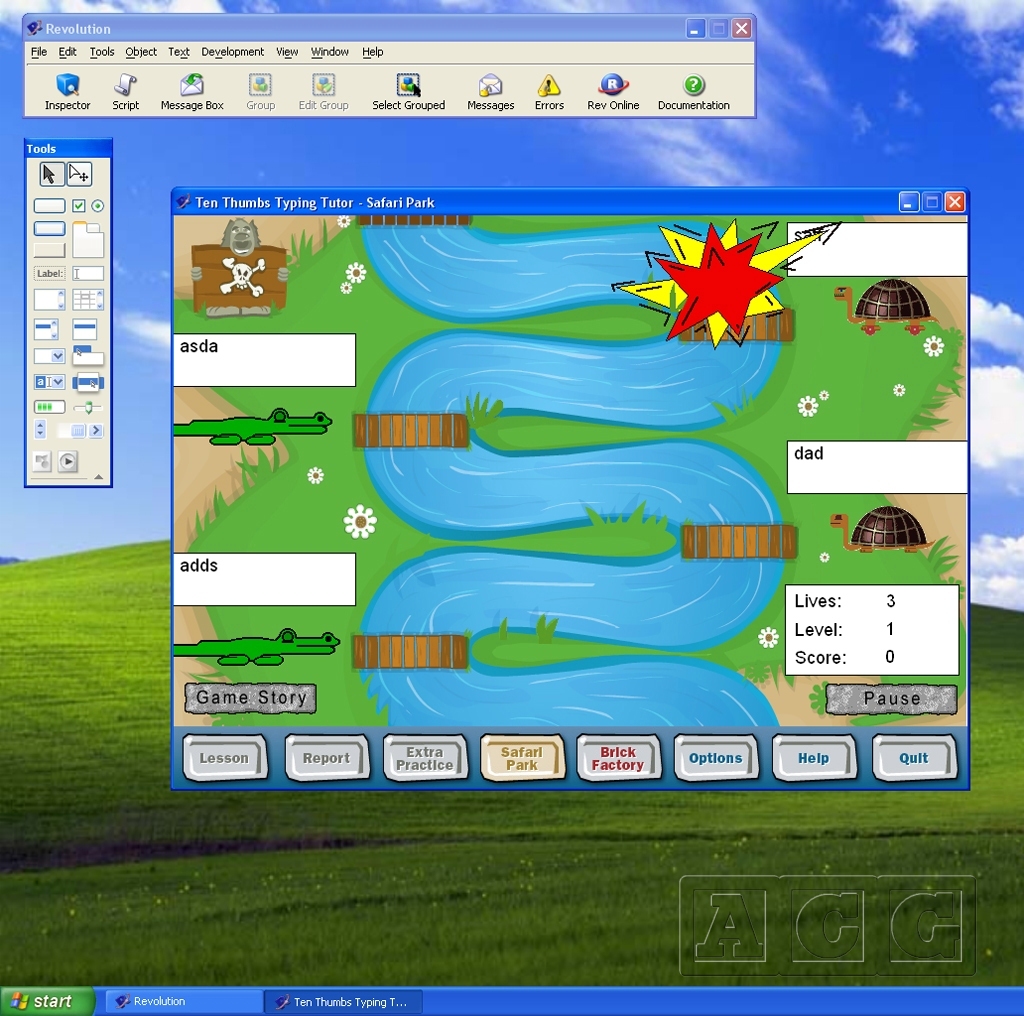Open the Messages toolbar icon
This screenshot has width=1024, height=1016.
coord(490,92)
